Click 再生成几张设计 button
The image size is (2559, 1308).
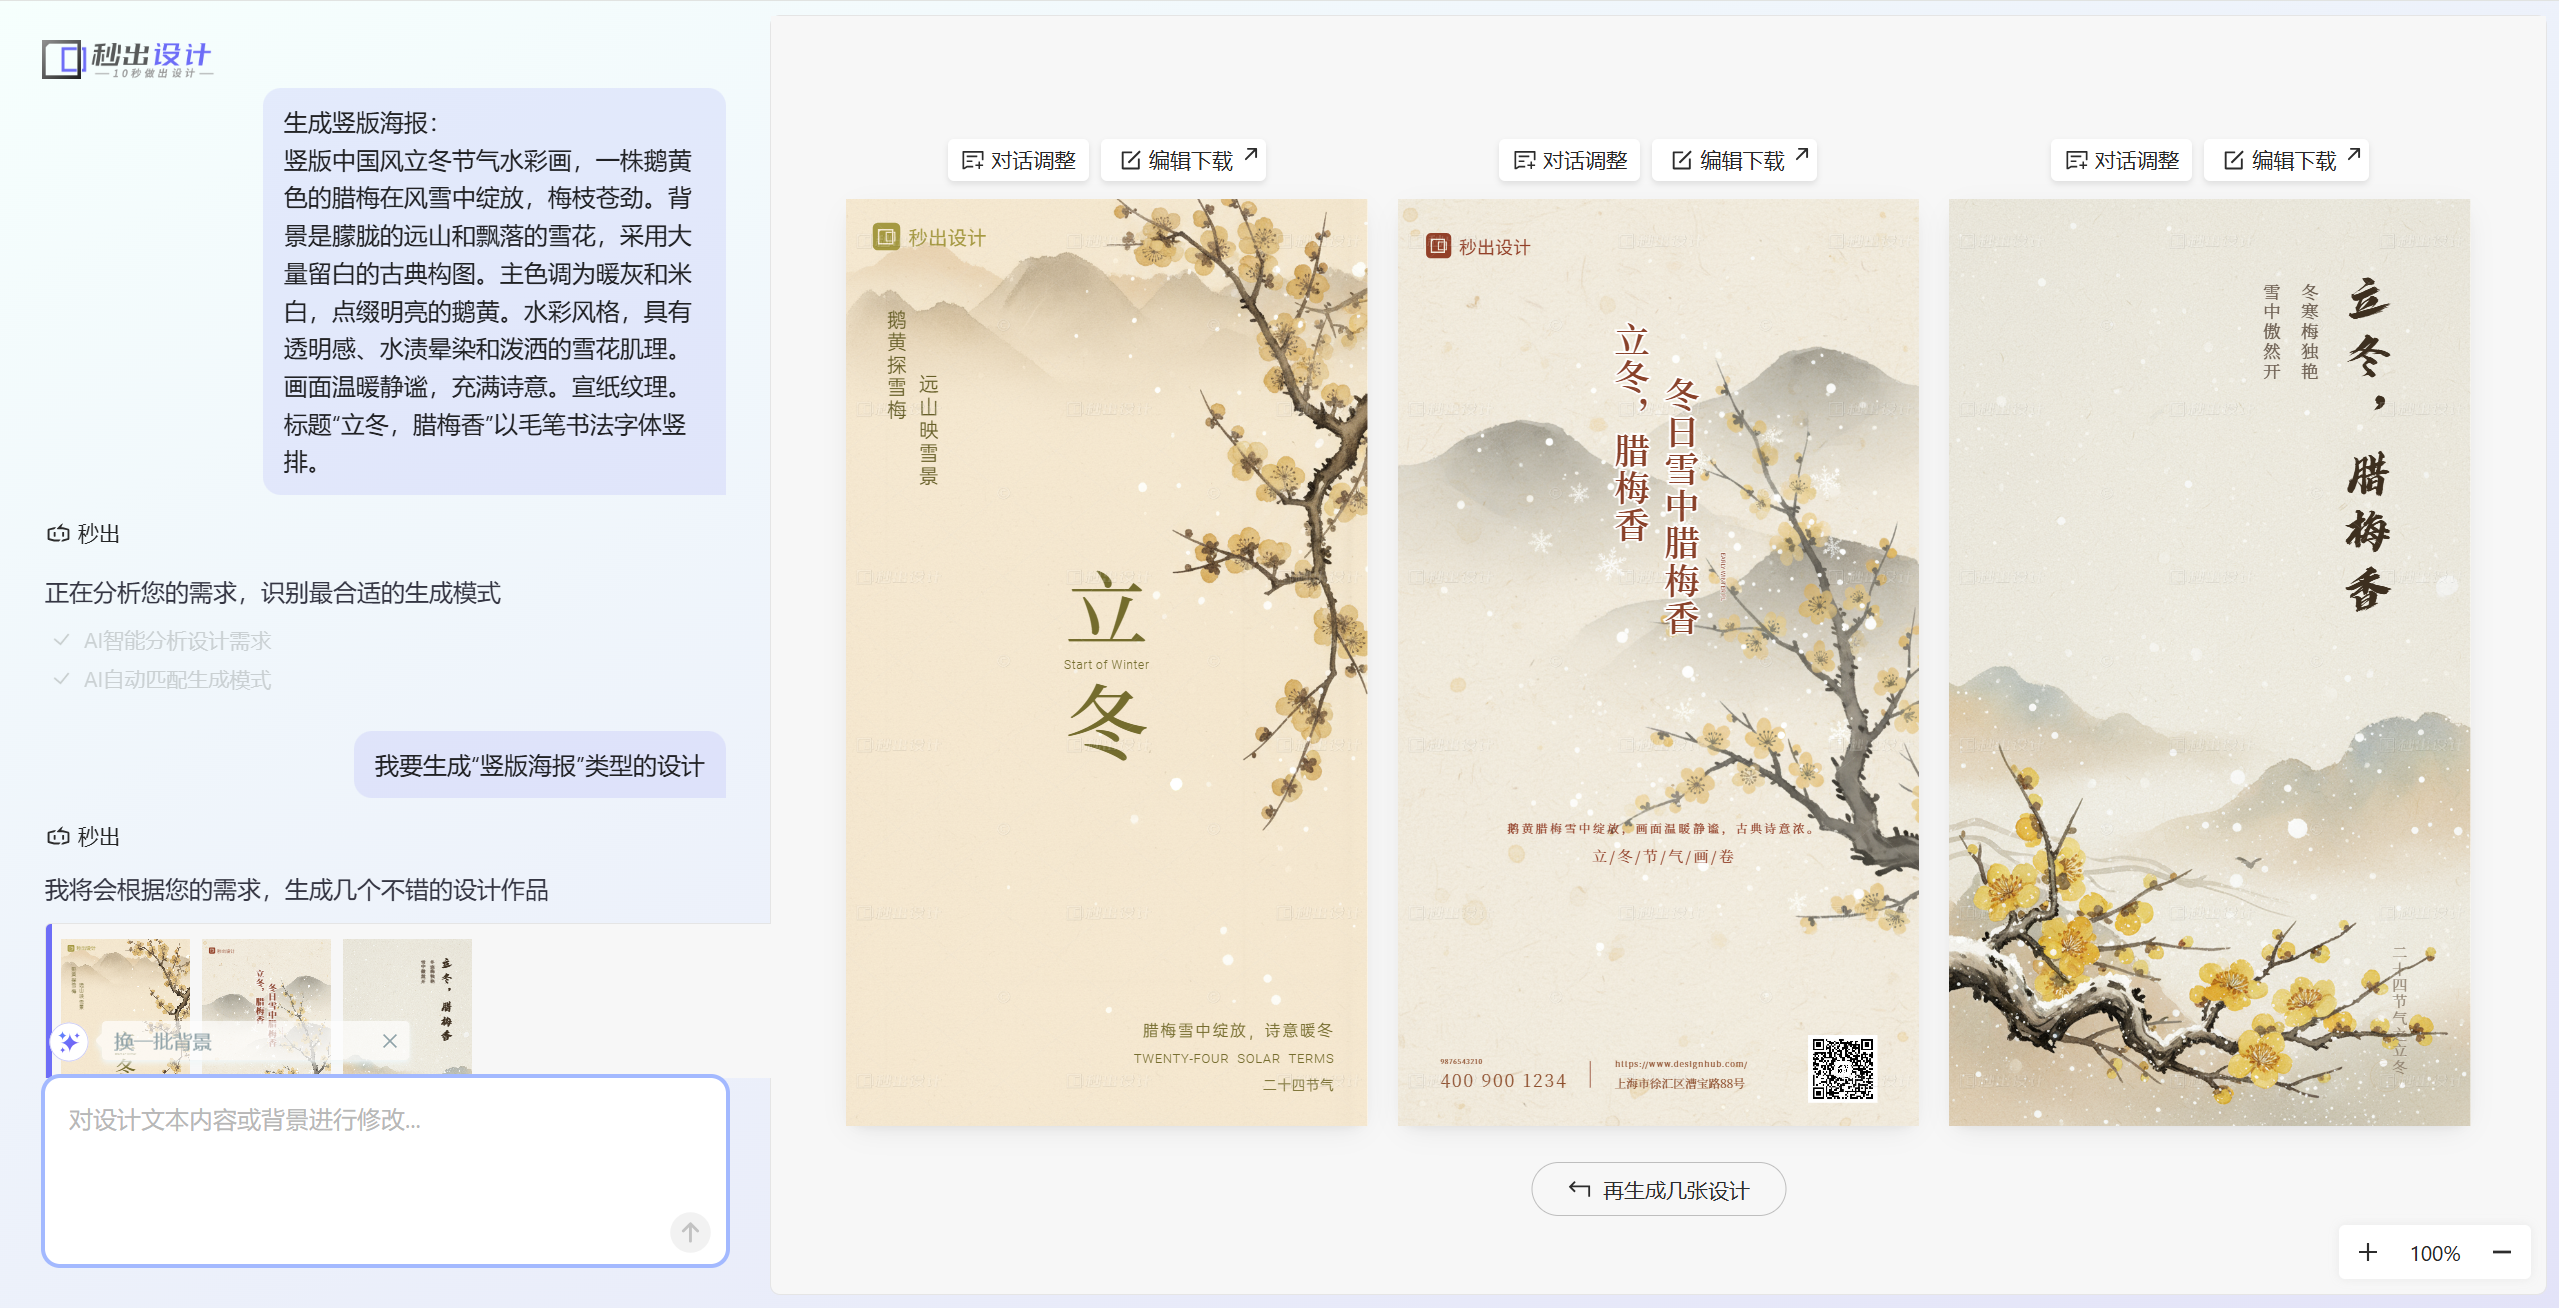click(x=1659, y=1190)
